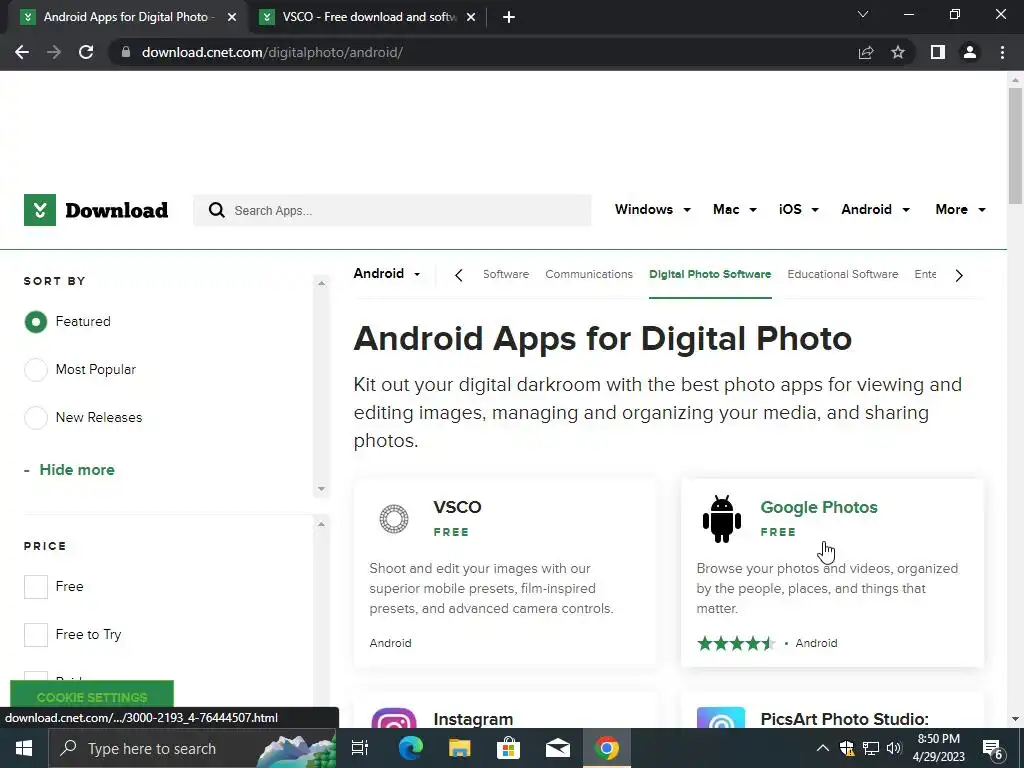Open the tab search chevron in title bar
The image size is (1024, 768).
point(863,14)
